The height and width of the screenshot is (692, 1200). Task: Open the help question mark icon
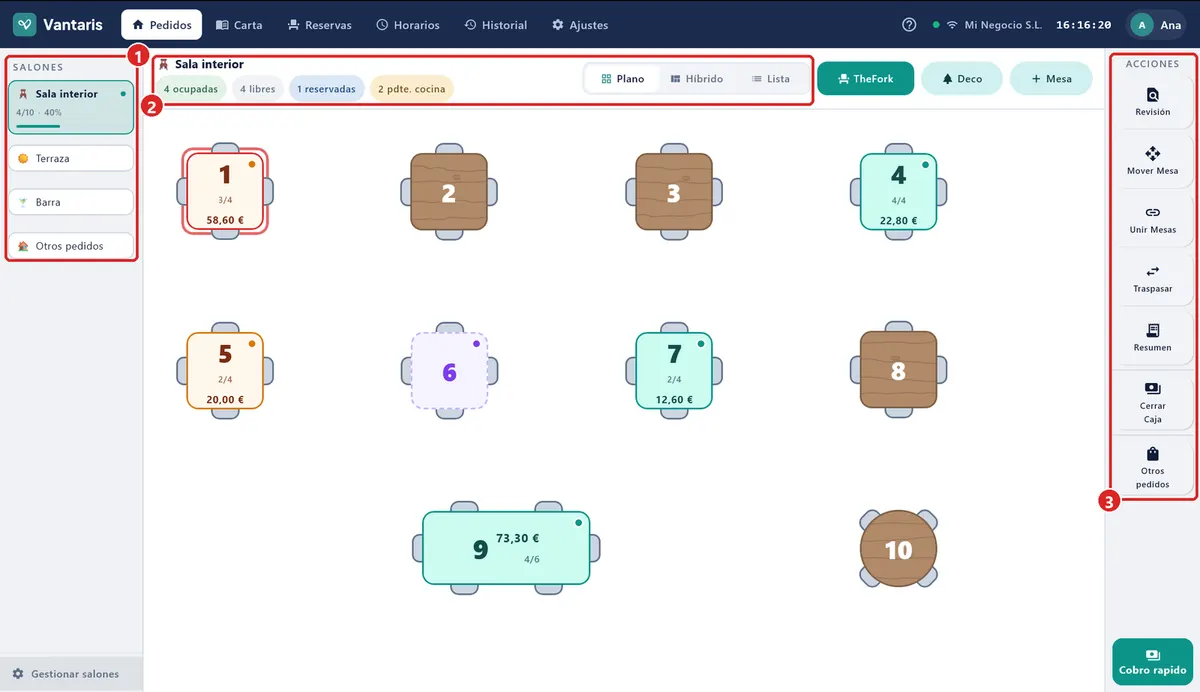909,25
